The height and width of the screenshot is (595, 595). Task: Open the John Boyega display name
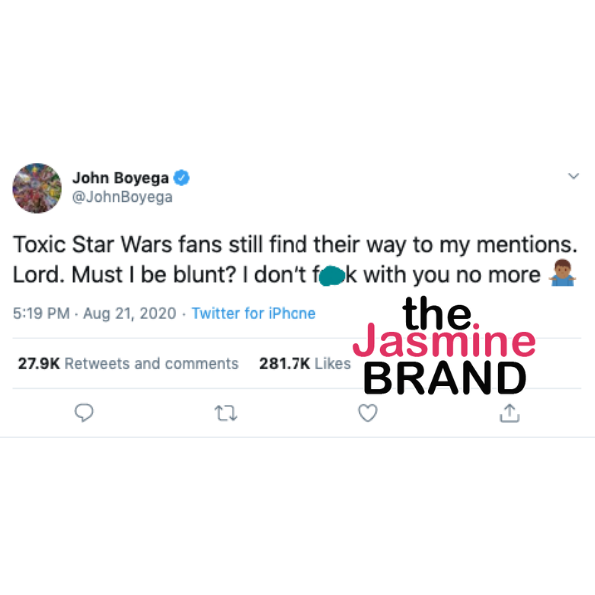(120, 178)
